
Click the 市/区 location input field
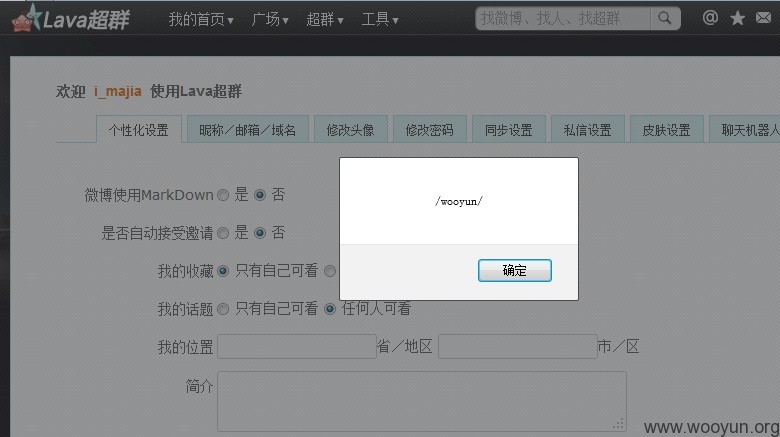click(x=517, y=346)
